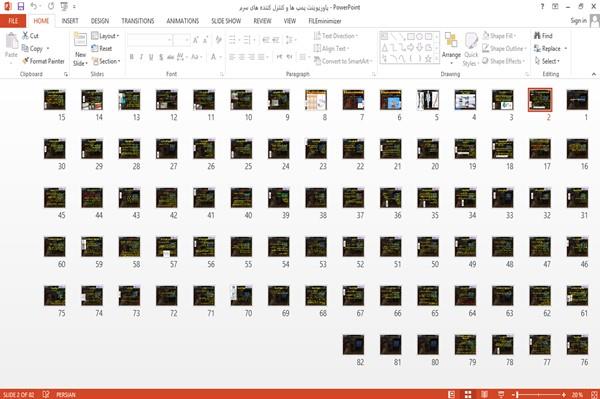The height and width of the screenshot is (399, 600).
Task: Click the Redo/Repeat icon in title bar
Action: (x=51, y=7)
